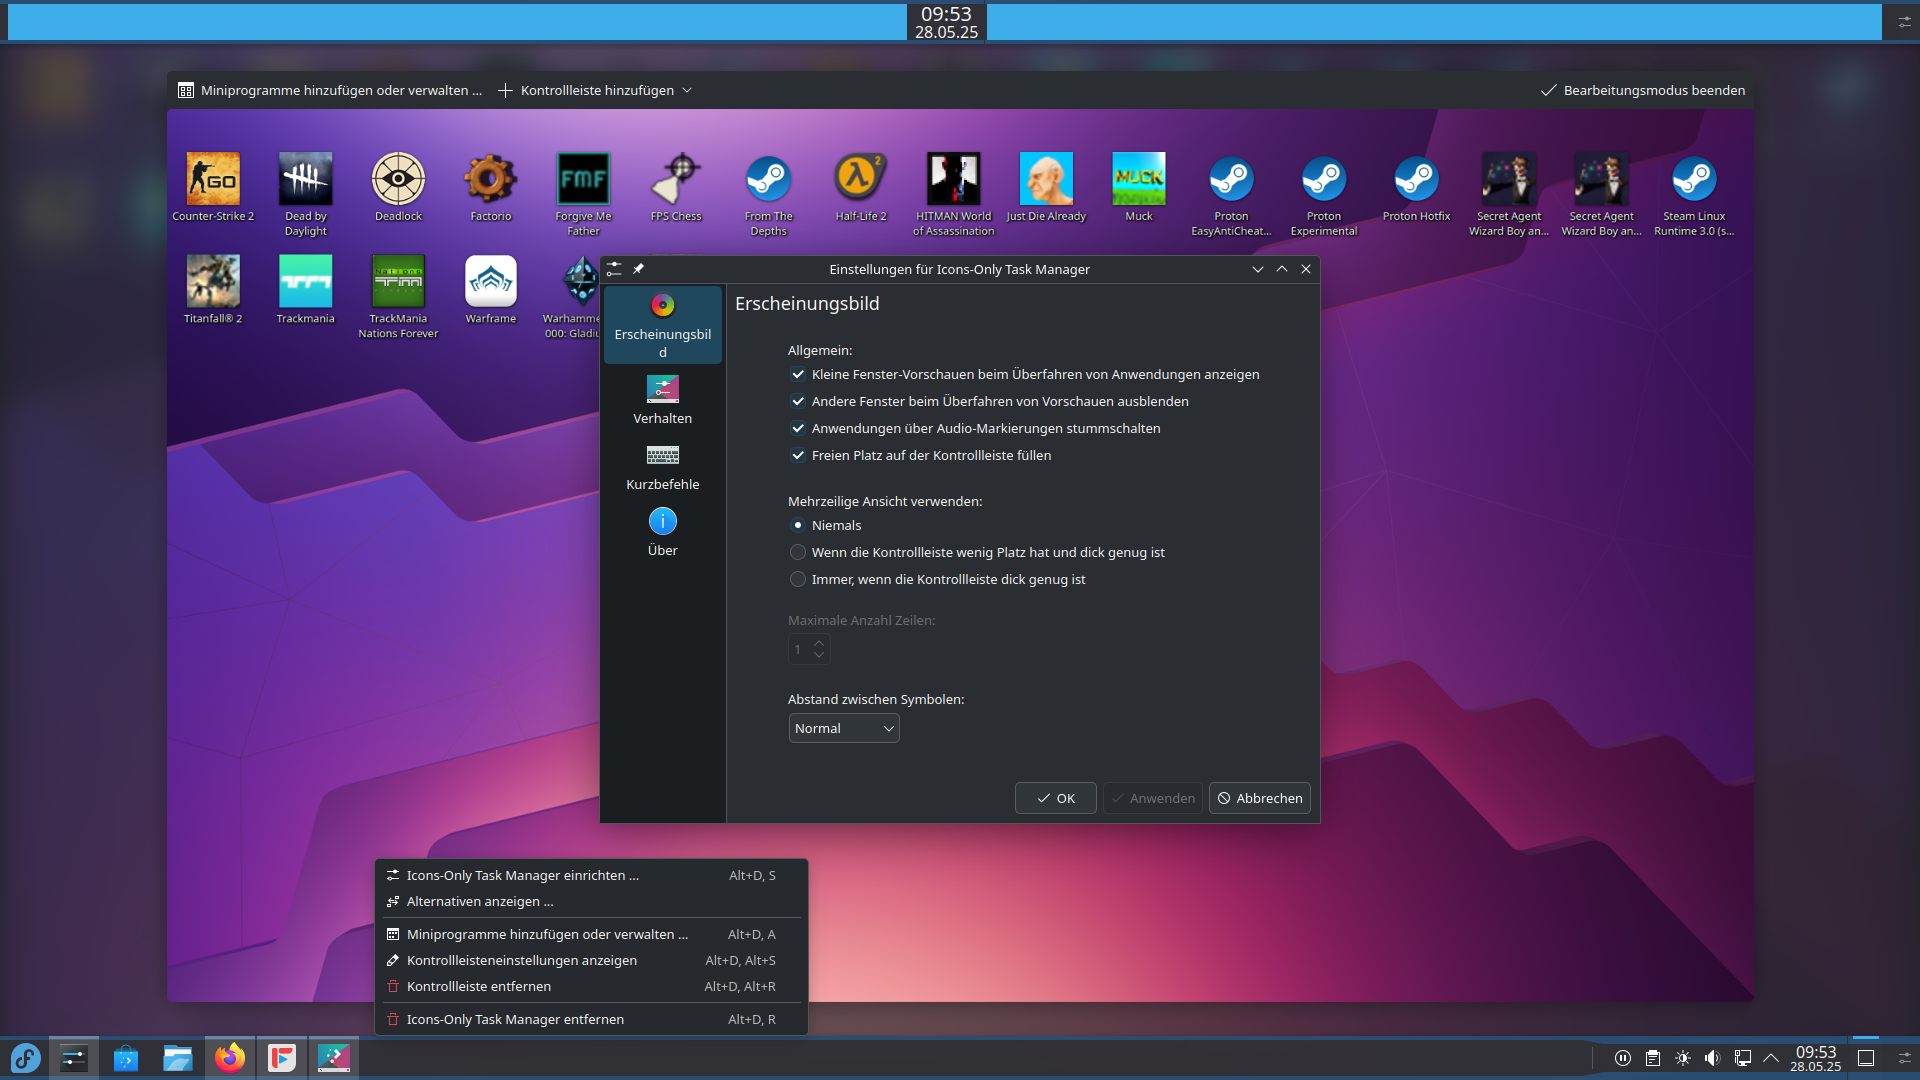Click the Fedora application launcher icon

(x=25, y=1058)
